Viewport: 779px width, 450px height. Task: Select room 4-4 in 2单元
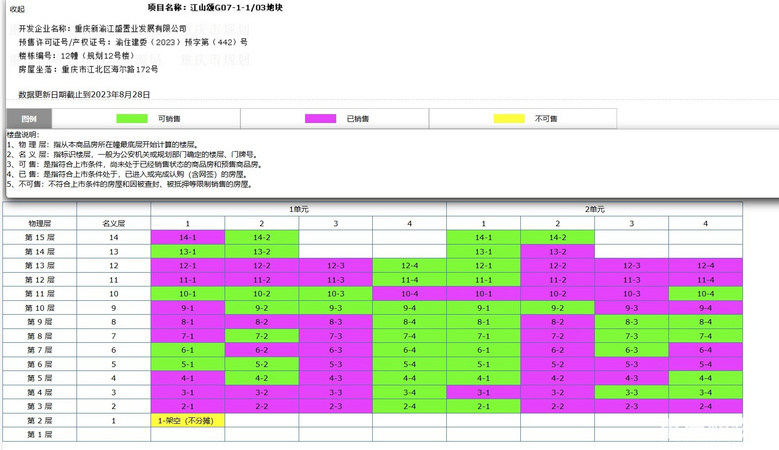coord(705,378)
